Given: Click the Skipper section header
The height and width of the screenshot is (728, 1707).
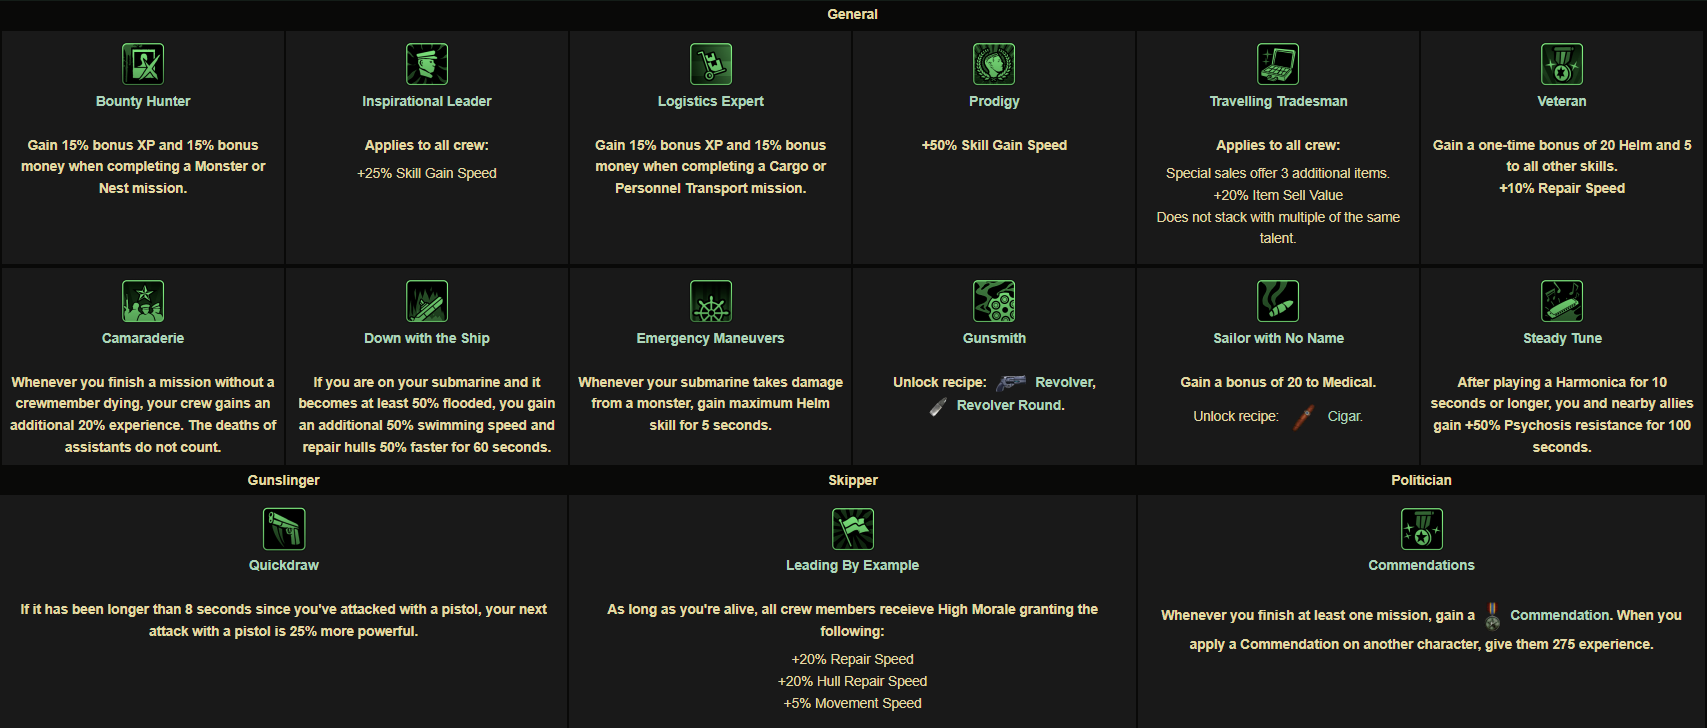Looking at the screenshot, I should [853, 480].
